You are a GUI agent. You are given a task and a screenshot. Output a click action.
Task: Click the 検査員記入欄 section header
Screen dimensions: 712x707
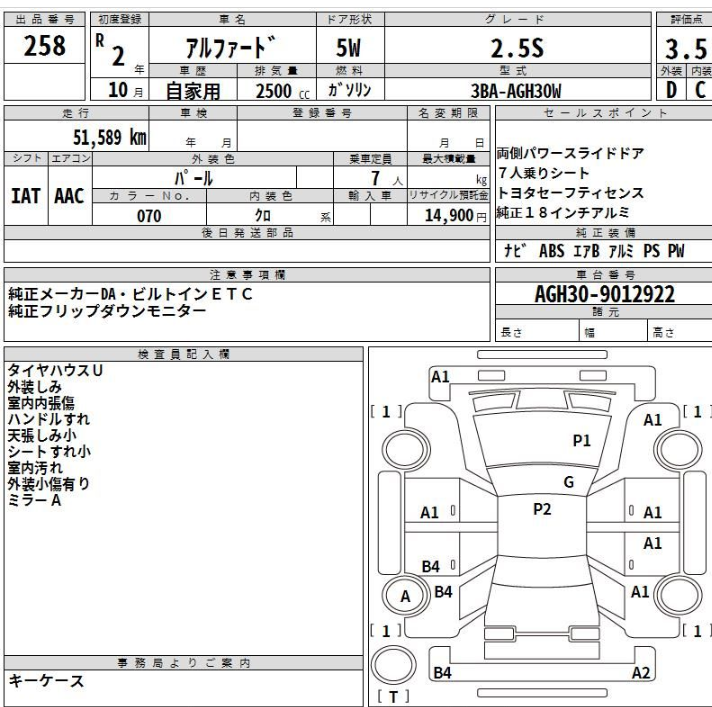(x=184, y=354)
